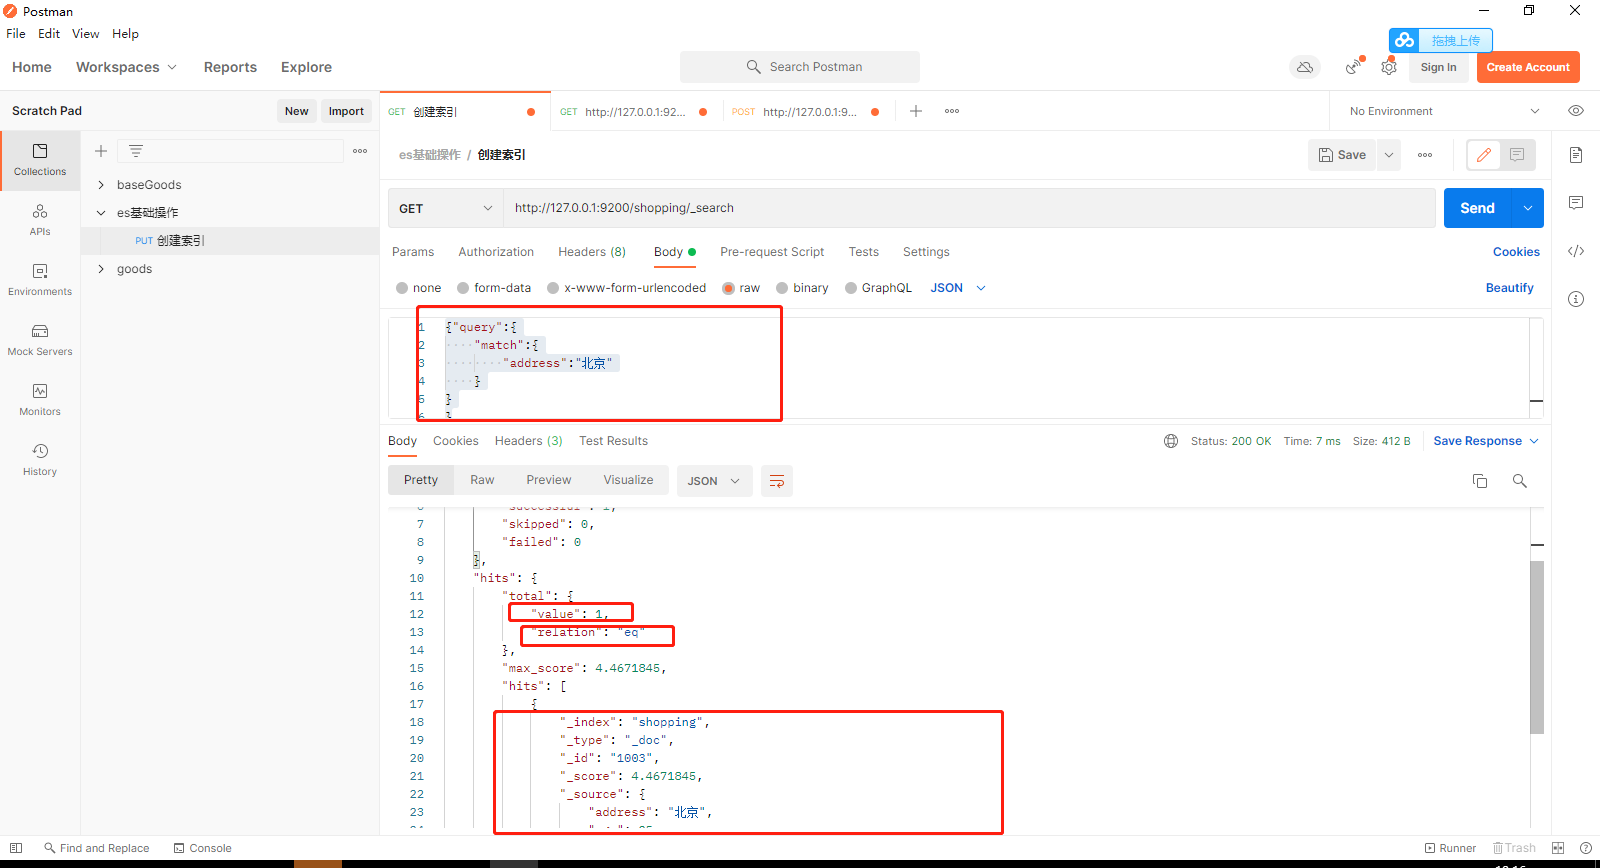1600x868 pixels.
Task: Open a new request tab with plus
Action: click(x=916, y=111)
